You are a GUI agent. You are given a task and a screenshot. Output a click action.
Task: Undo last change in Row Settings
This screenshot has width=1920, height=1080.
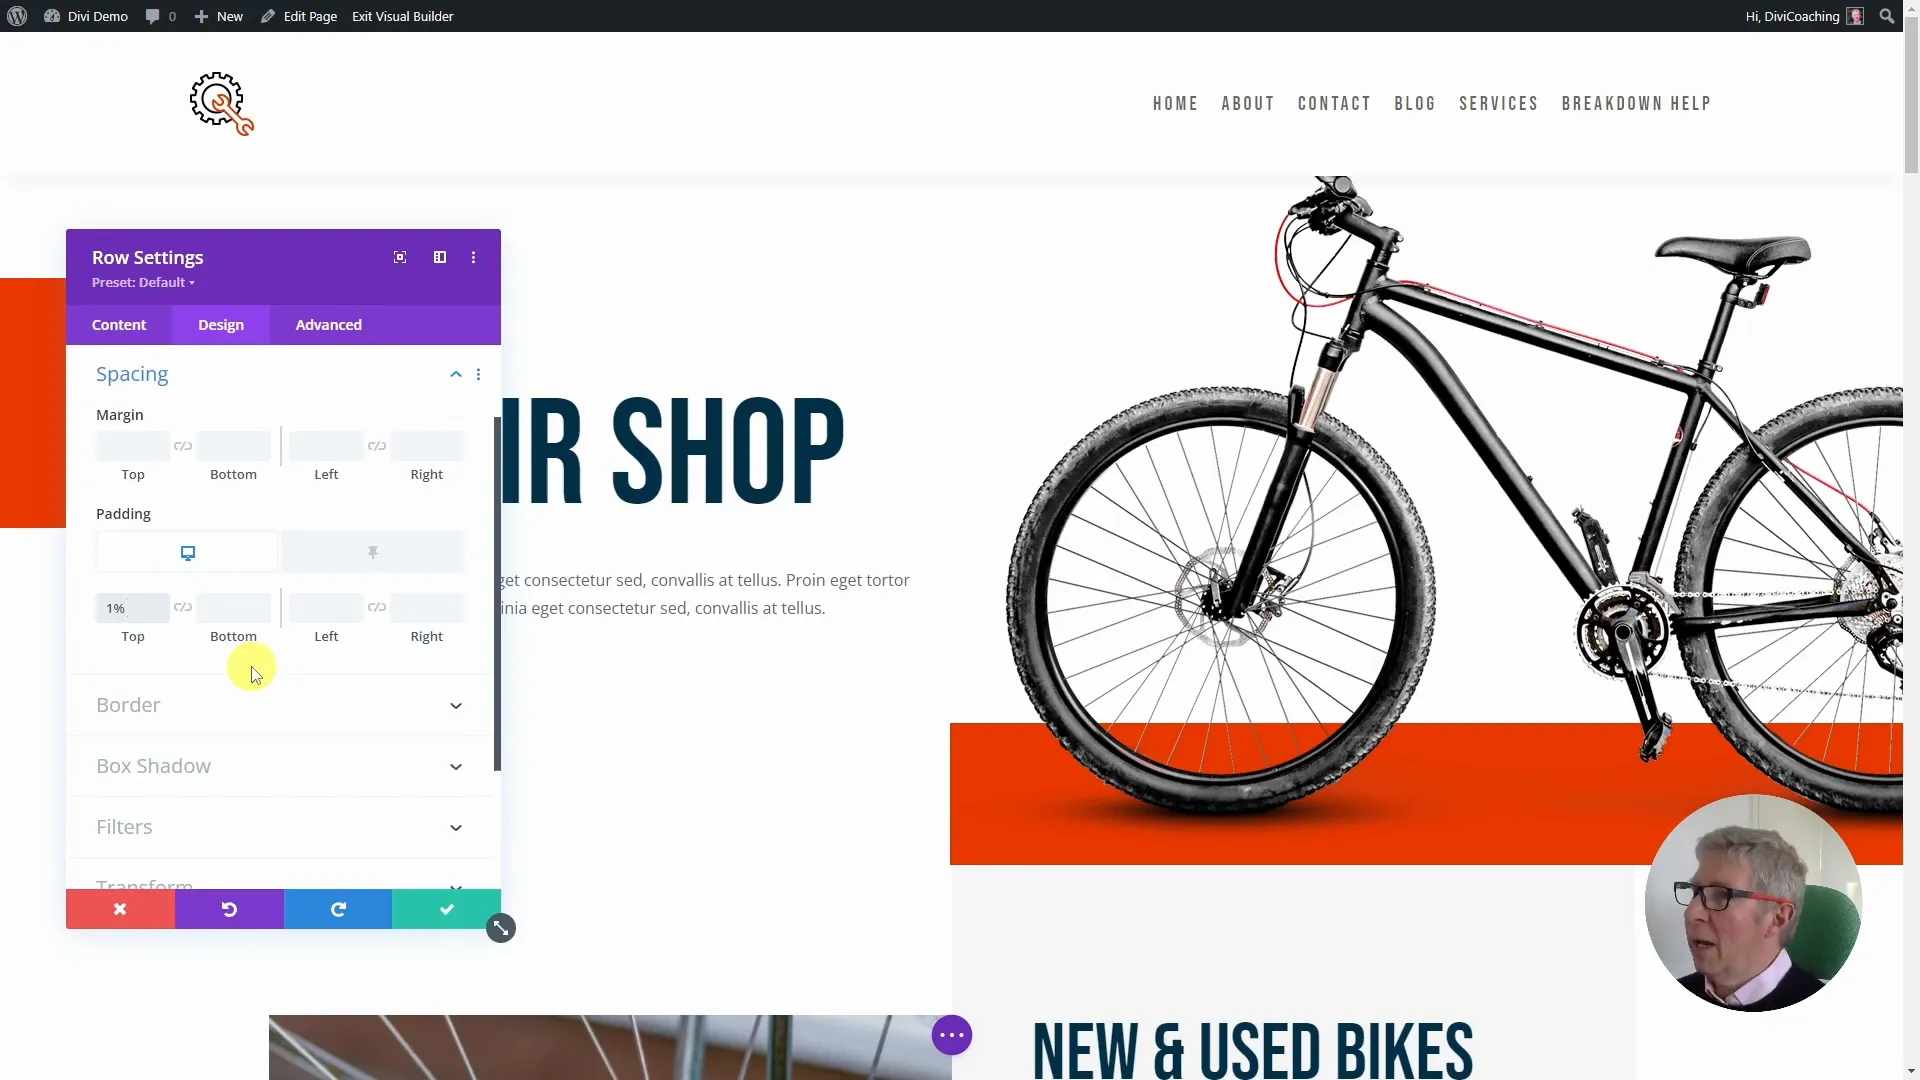229,909
